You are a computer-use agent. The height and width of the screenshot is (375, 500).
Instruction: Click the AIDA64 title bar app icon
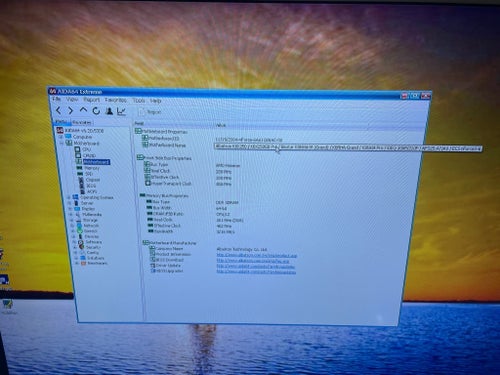coord(52,91)
